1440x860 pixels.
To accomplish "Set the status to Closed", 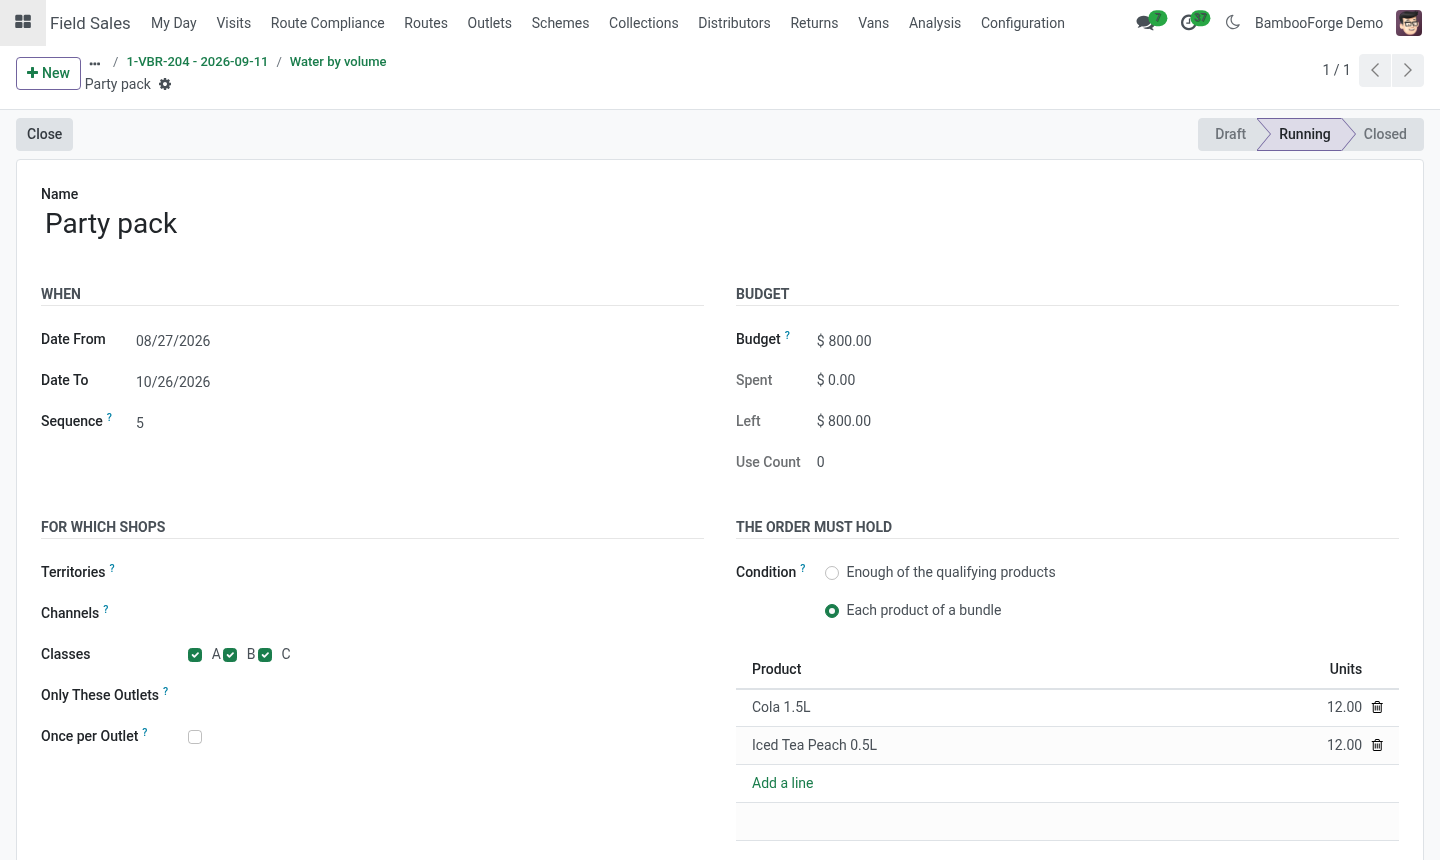I will [x=1385, y=134].
